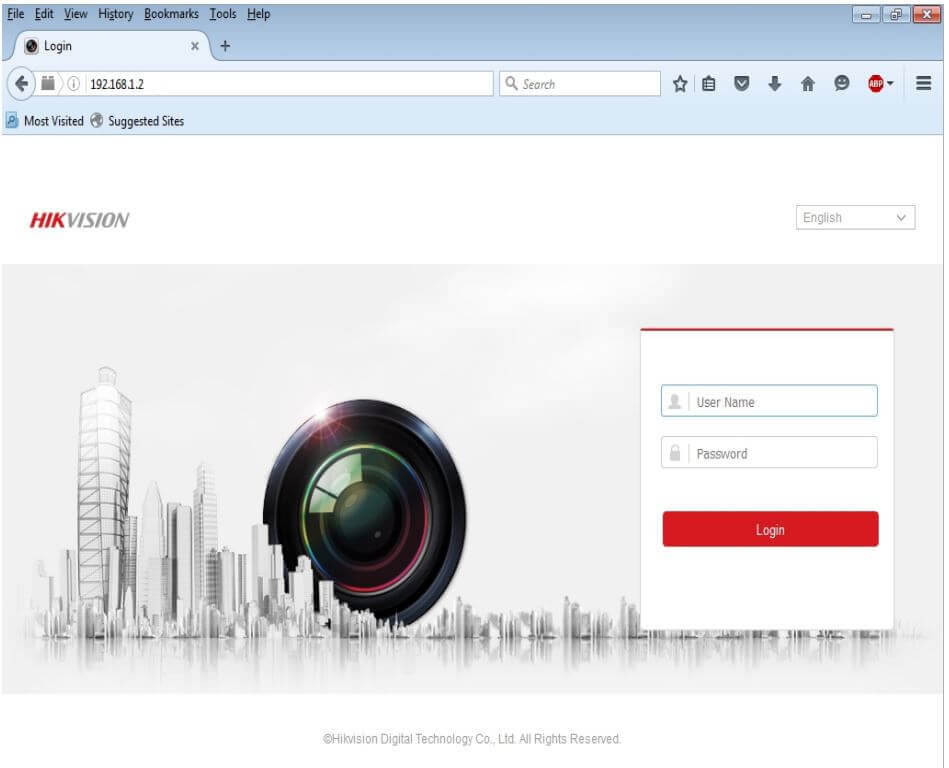Open the Bookmarks menu
This screenshot has height=768, width=949.
171,14
